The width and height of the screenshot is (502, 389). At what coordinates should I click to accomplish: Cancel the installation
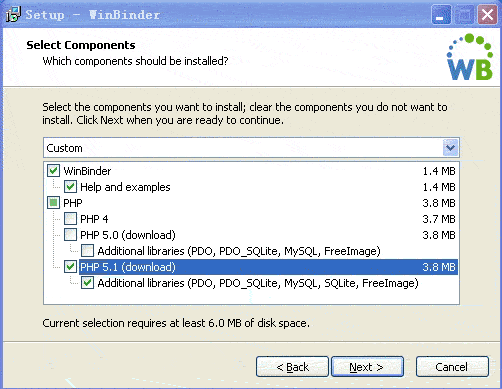point(452,367)
